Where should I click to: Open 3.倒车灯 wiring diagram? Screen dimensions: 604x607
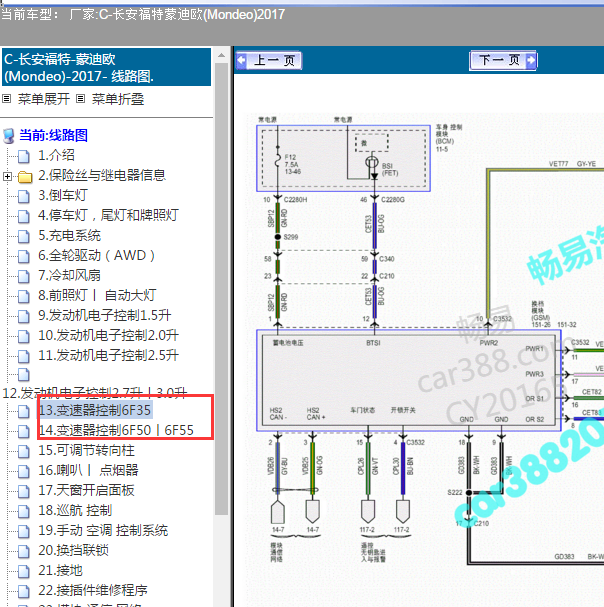point(63,195)
